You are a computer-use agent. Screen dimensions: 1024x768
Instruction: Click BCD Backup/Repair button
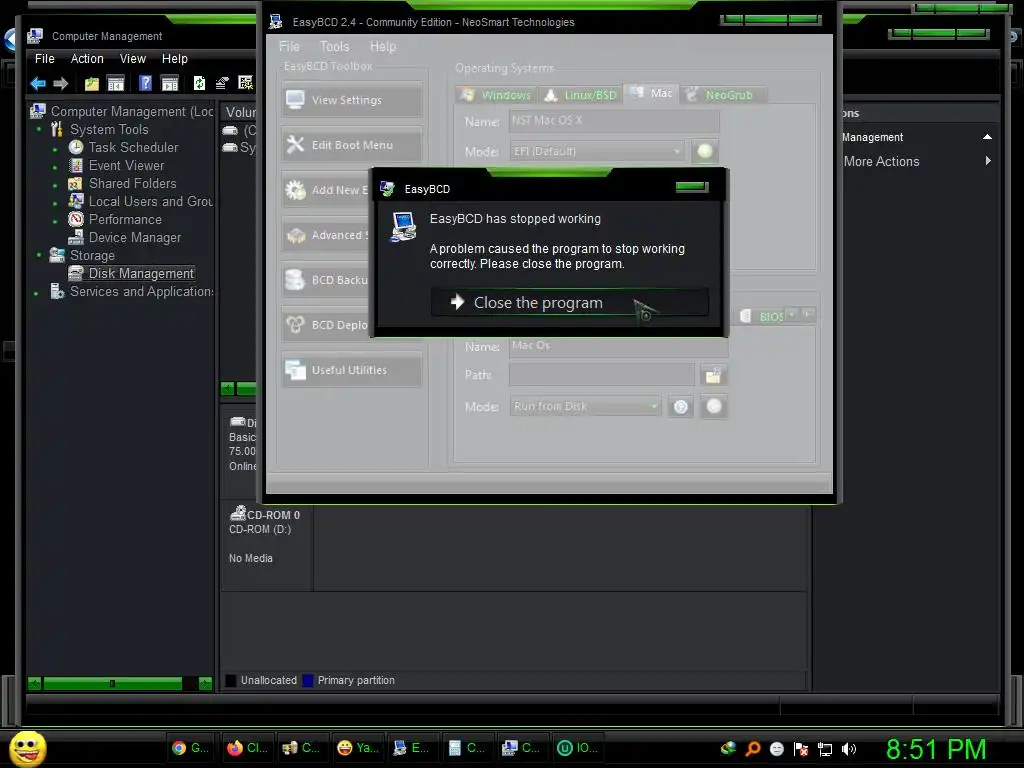tap(327, 280)
